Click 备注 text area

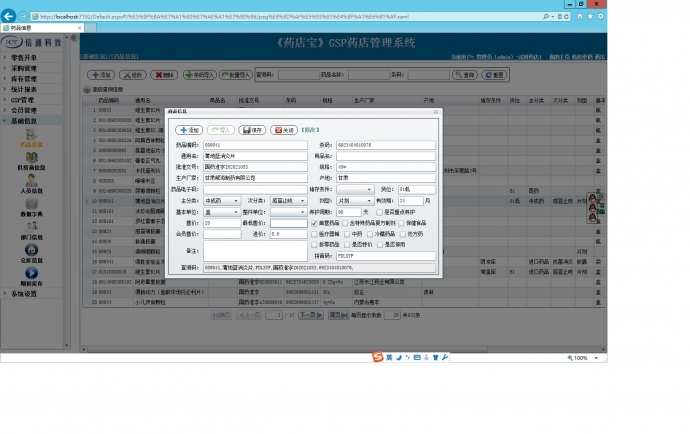[255, 251]
